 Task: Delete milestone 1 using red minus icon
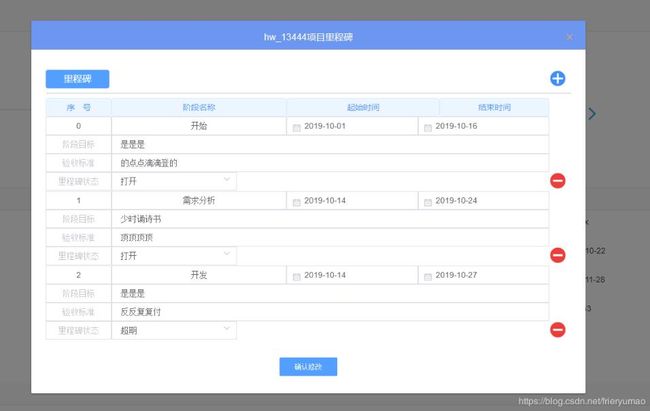tap(558, 255)
